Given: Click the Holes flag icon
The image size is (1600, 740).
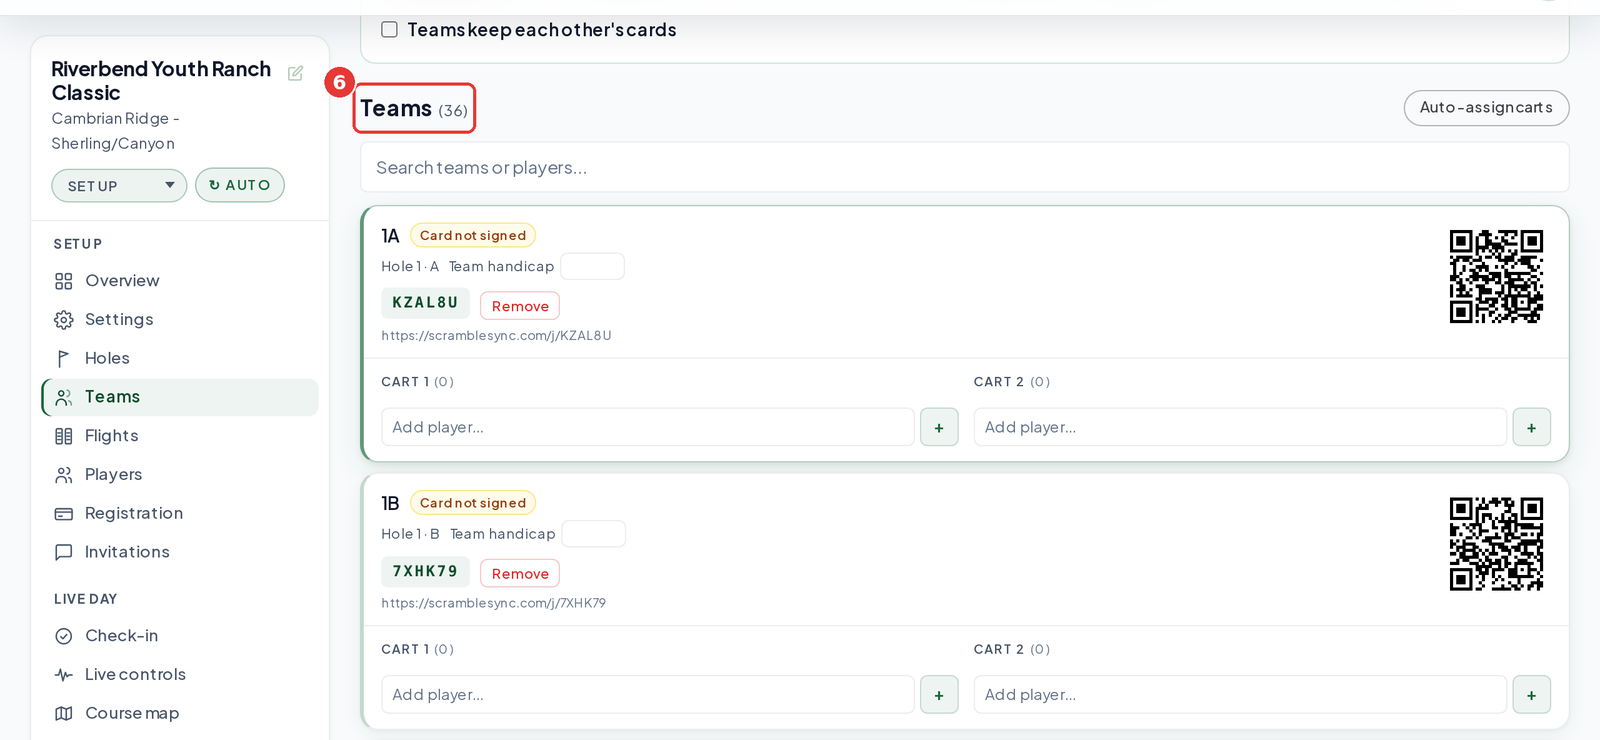Looking at the screenshot, I should 64,358.
